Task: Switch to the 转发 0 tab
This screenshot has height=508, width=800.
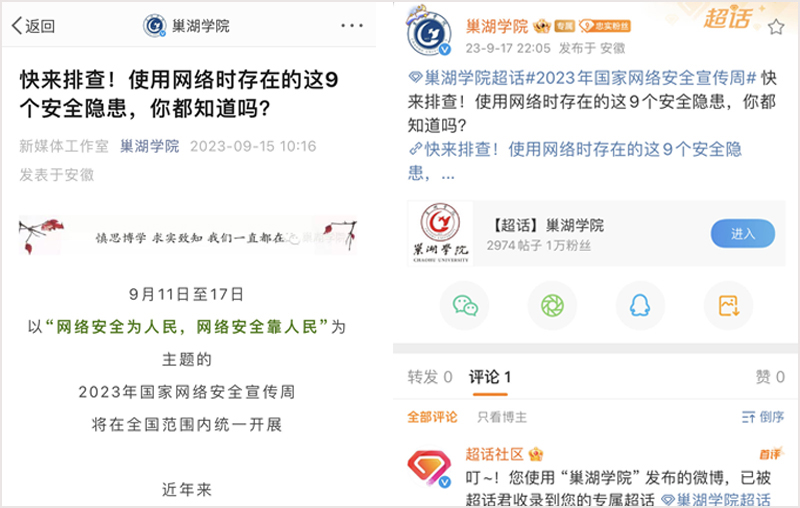Action: point(430,377)
